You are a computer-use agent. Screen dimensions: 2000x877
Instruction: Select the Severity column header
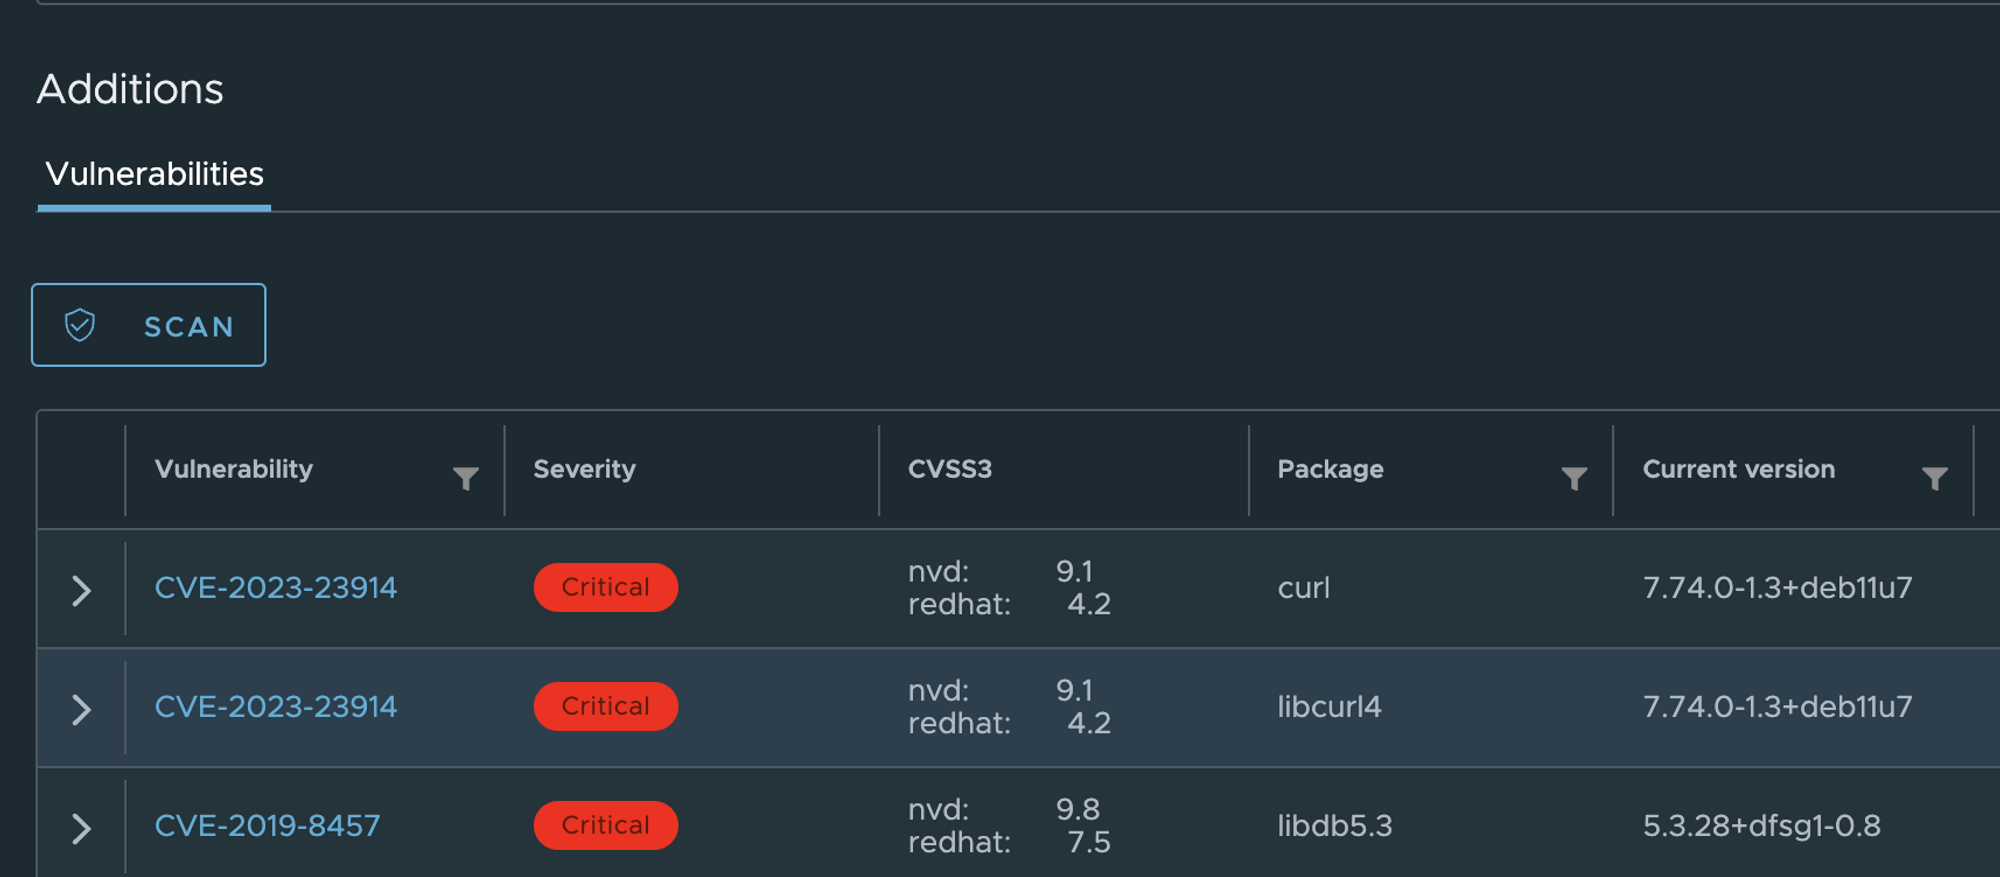[x=584, y=469]
